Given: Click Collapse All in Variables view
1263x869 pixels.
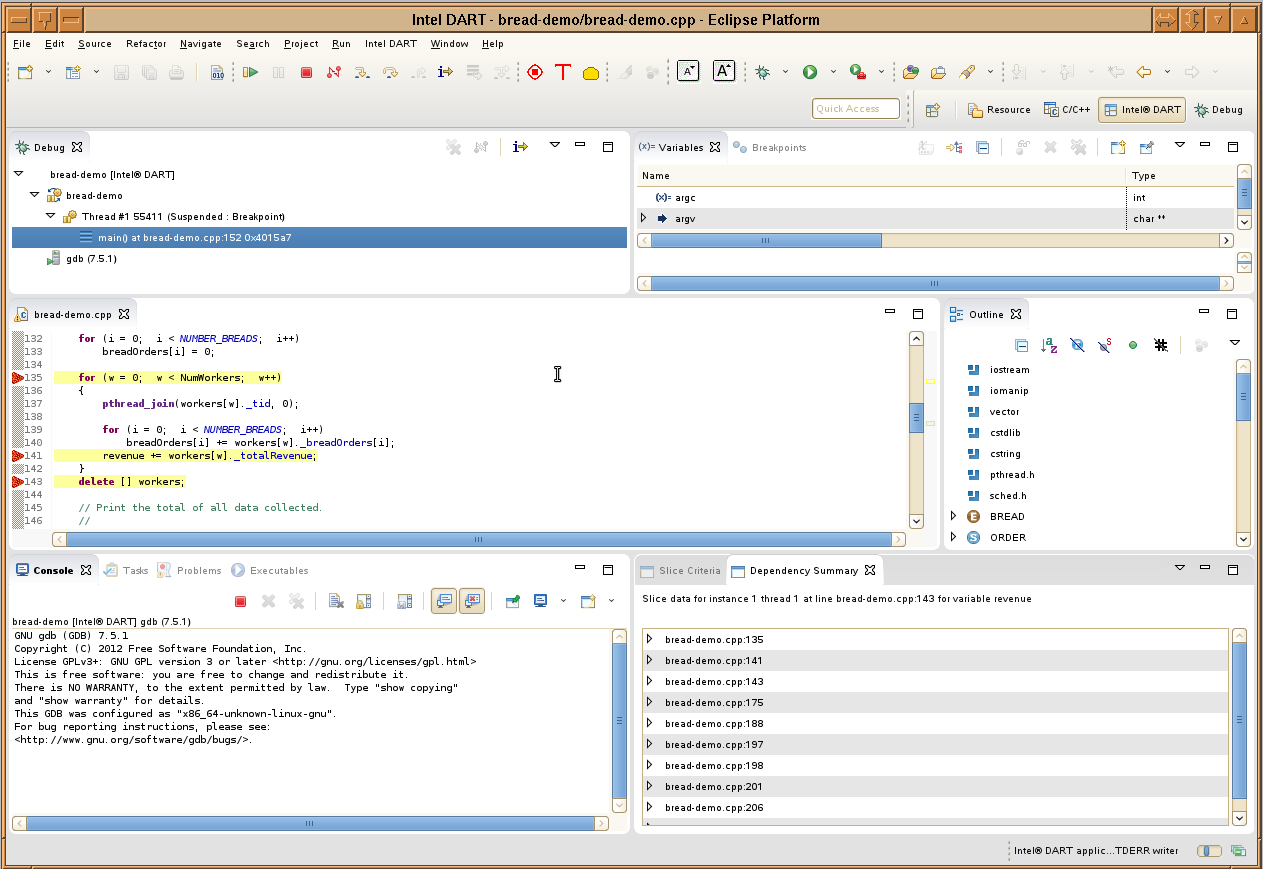Looking at the screenshot, I should point(982,147).
